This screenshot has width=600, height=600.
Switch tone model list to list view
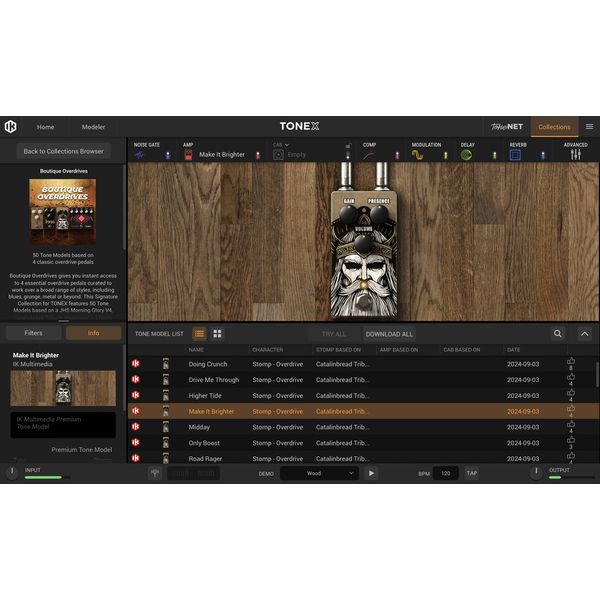click(199, 334)
